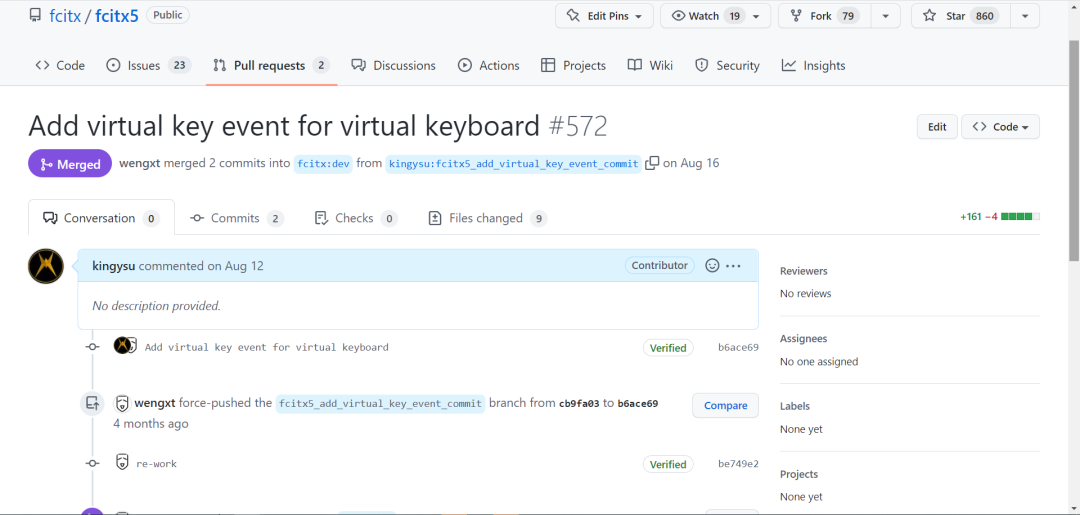1080x515 pixels.
Task: Click the purple Merged status badge
Action: pyautogui.click(x=70, y=164)
